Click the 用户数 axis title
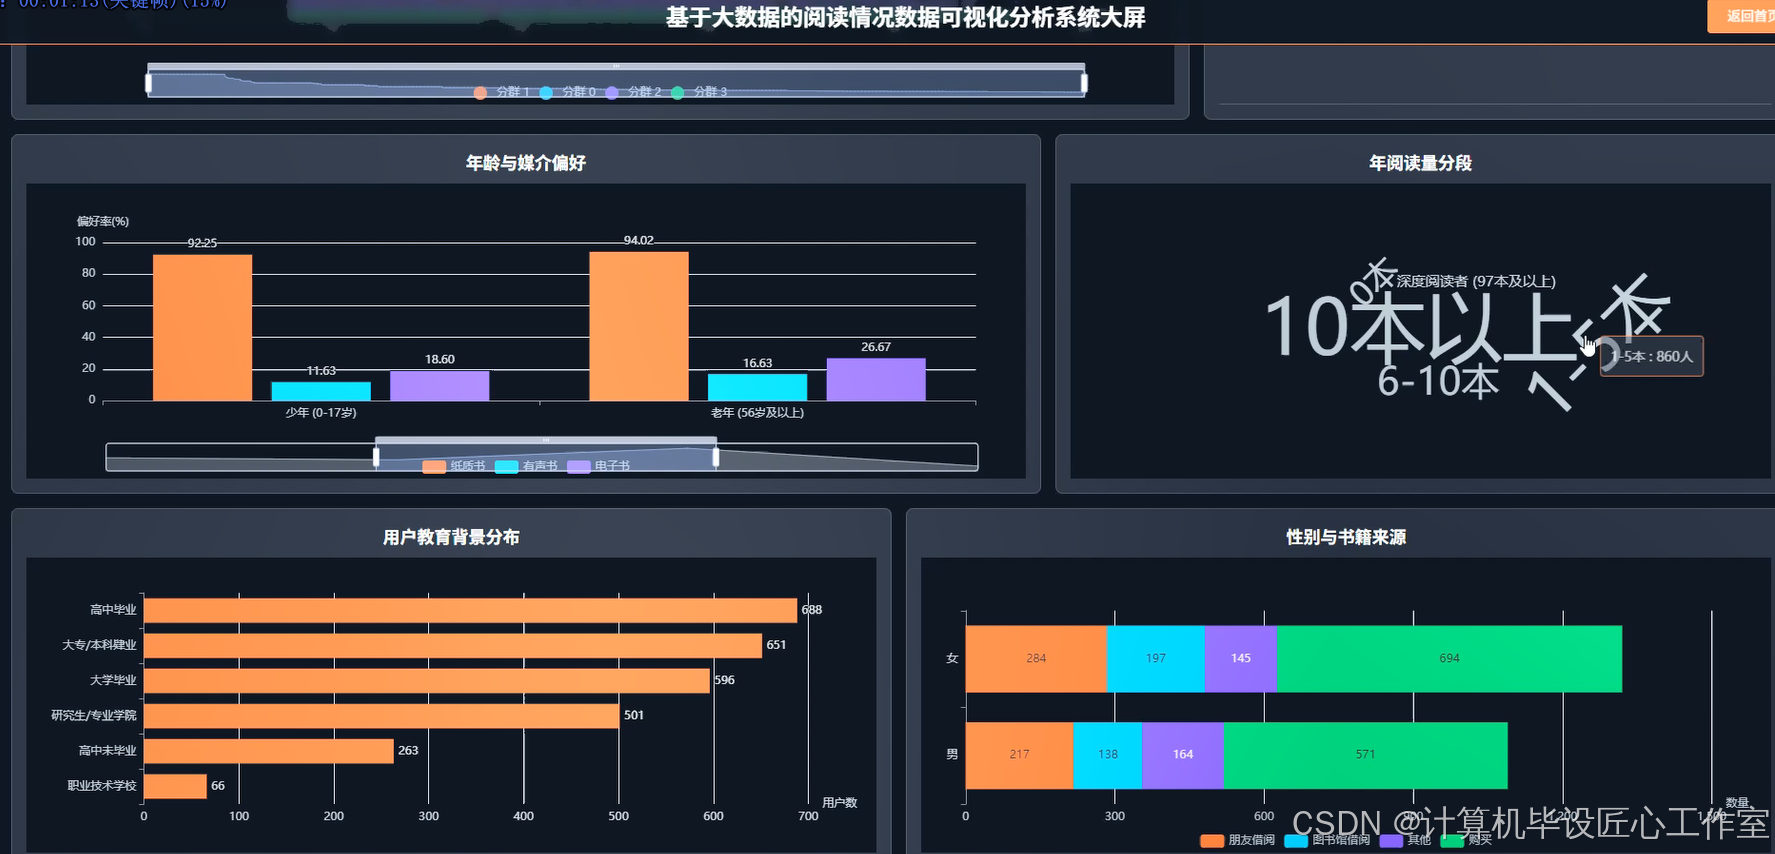The height and width of the screenshot is (854, 1775). 840,803
